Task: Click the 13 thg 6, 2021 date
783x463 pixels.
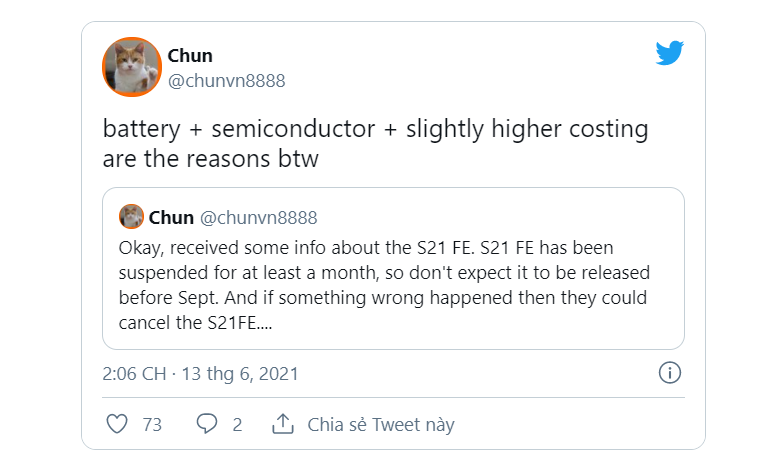Action: click(x=240, y=374)
